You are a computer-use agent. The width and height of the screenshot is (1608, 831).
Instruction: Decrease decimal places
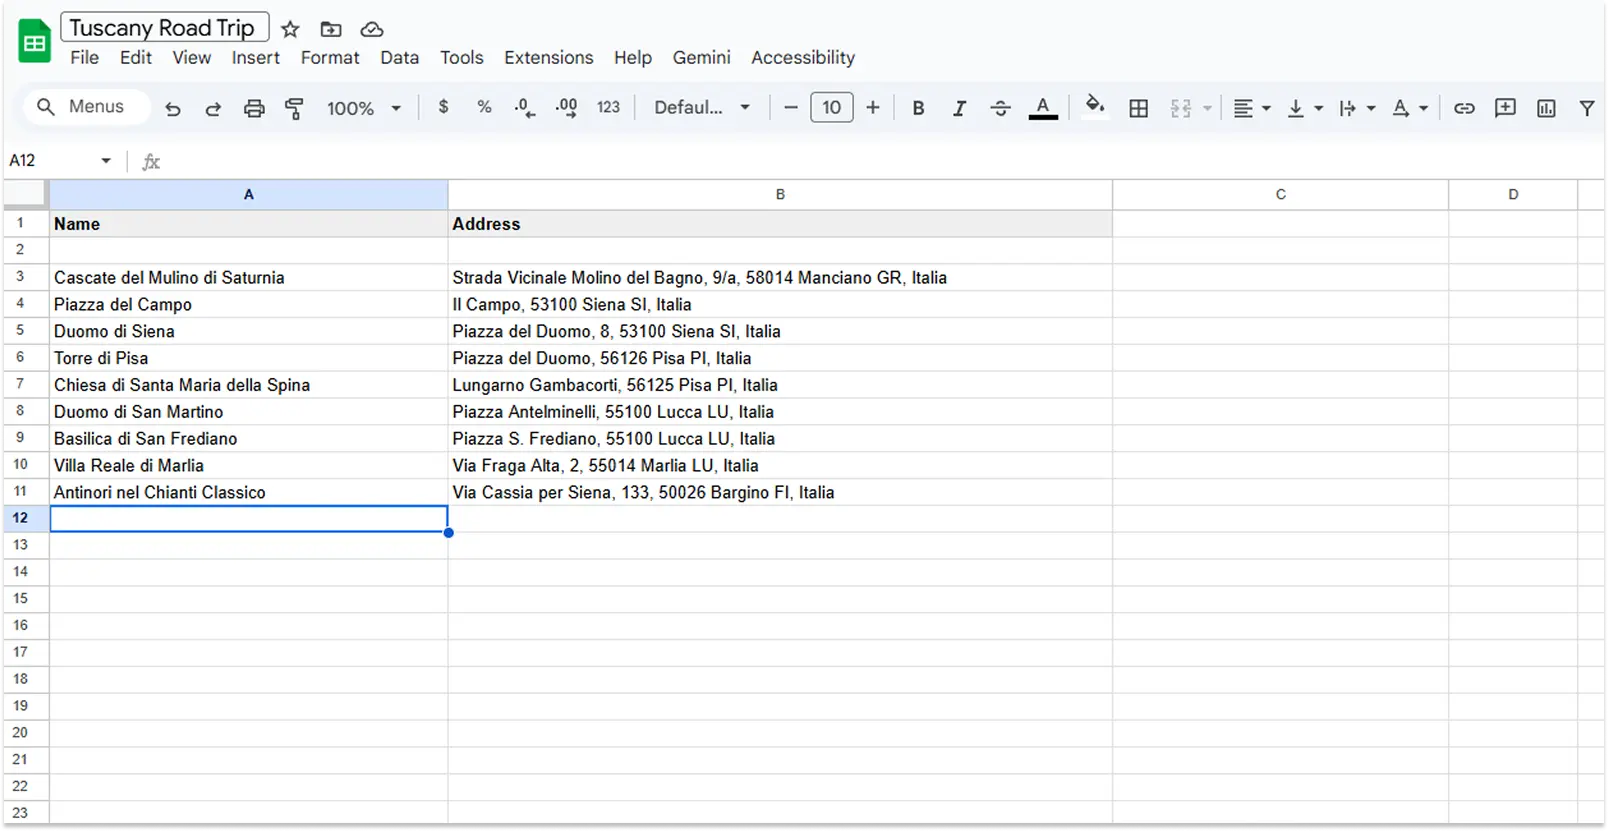tap(524, 108)
